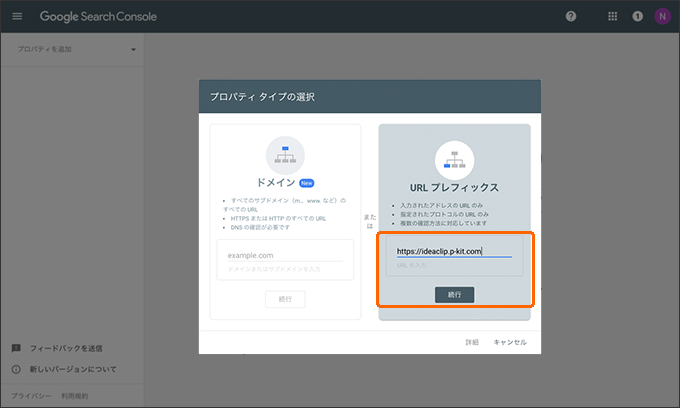680x408 pixels.
Task: Focus the URL prefix input field
Action: click(x=454, y=251)
